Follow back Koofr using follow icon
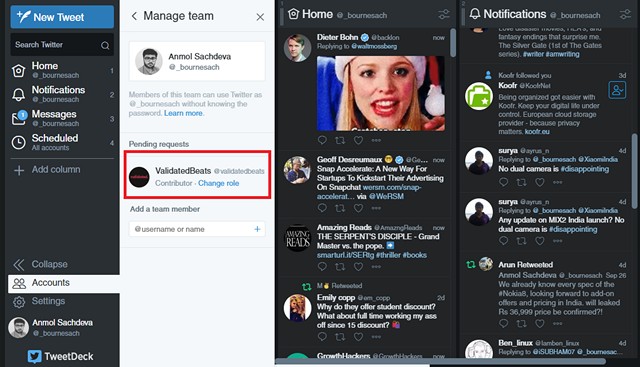640x367 pixels. tap(617, 90)
